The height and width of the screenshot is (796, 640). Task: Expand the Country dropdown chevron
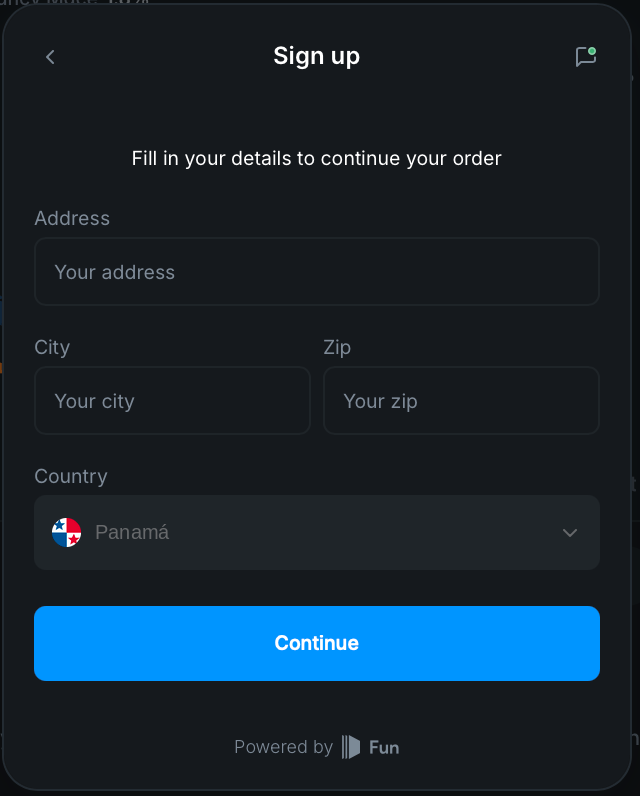[570, 533]
